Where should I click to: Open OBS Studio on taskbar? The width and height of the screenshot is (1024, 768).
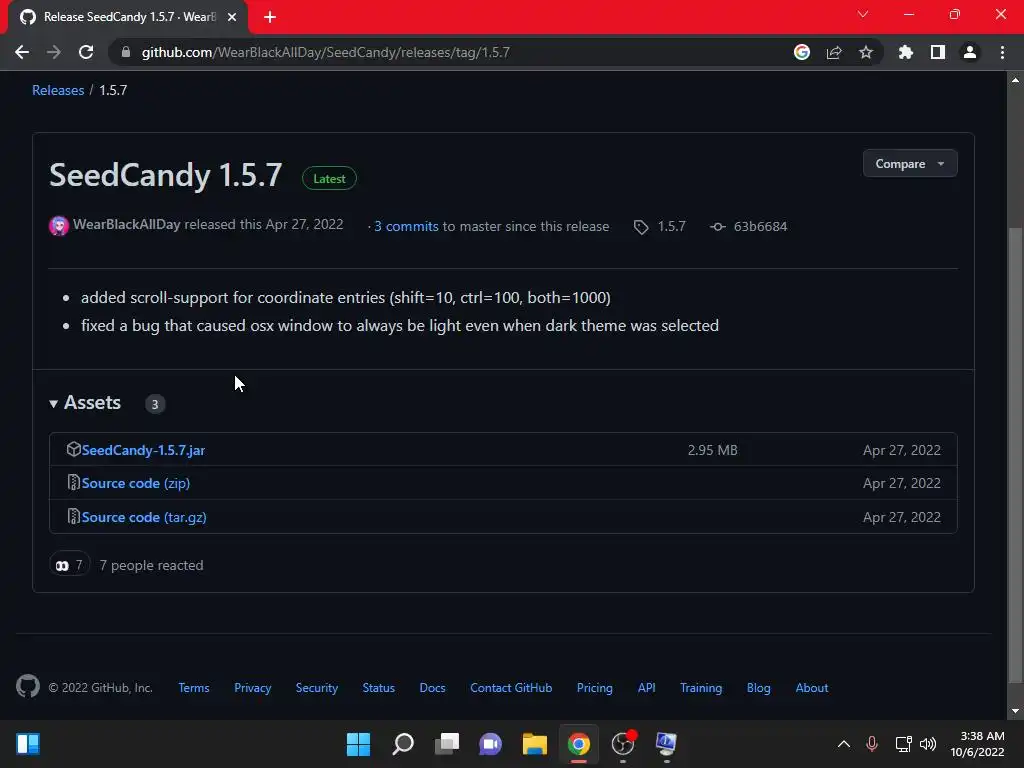[623, 744]
